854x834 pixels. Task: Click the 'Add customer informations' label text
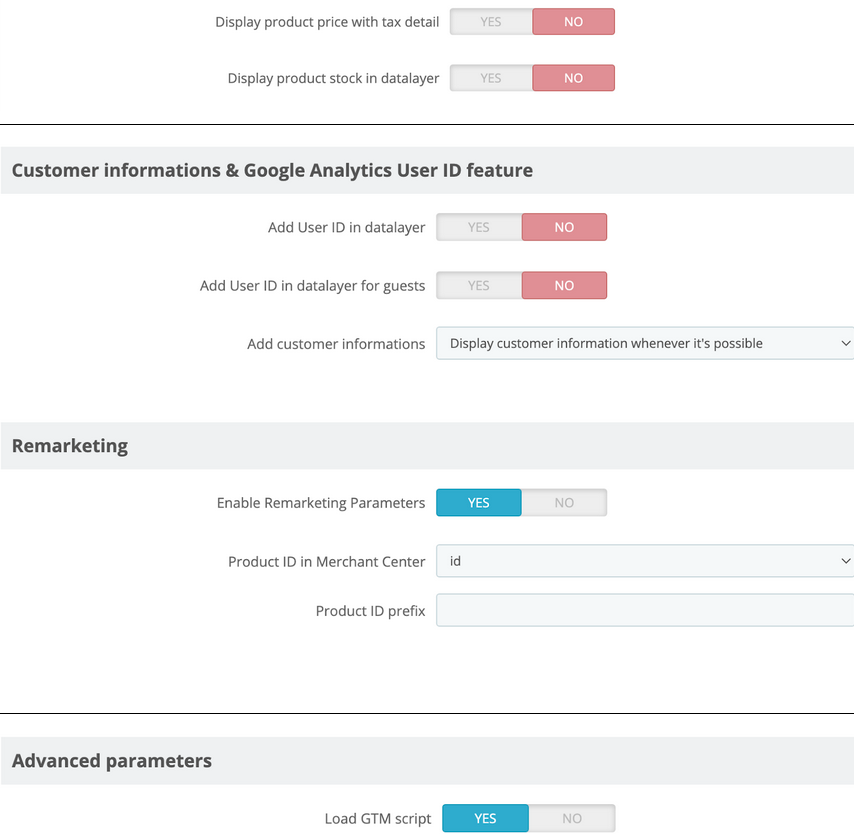pos(336,344)
